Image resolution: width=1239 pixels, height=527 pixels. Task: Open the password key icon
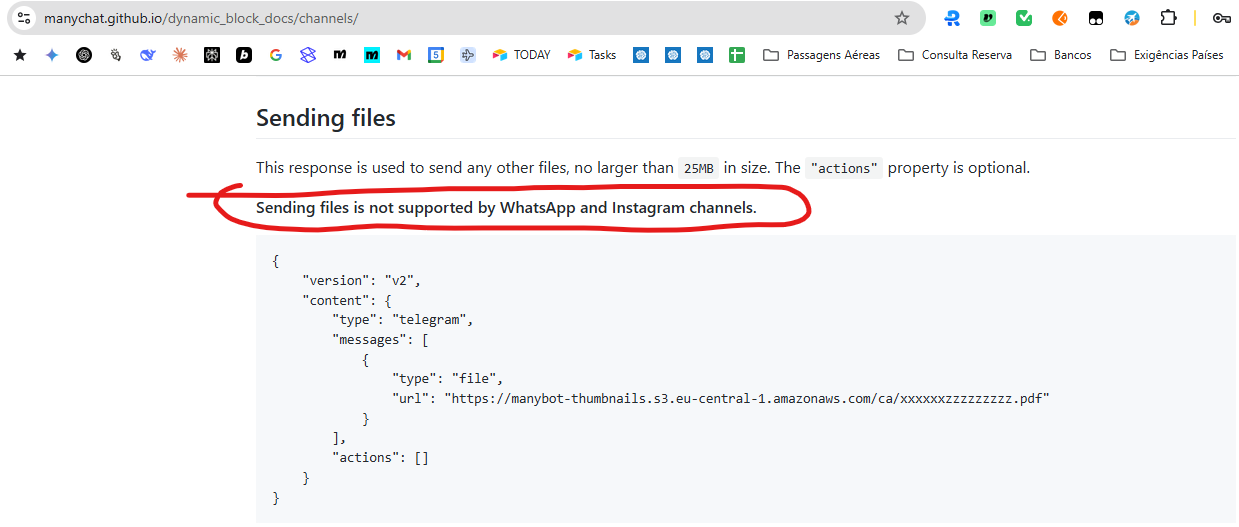tap(1221, 18)
